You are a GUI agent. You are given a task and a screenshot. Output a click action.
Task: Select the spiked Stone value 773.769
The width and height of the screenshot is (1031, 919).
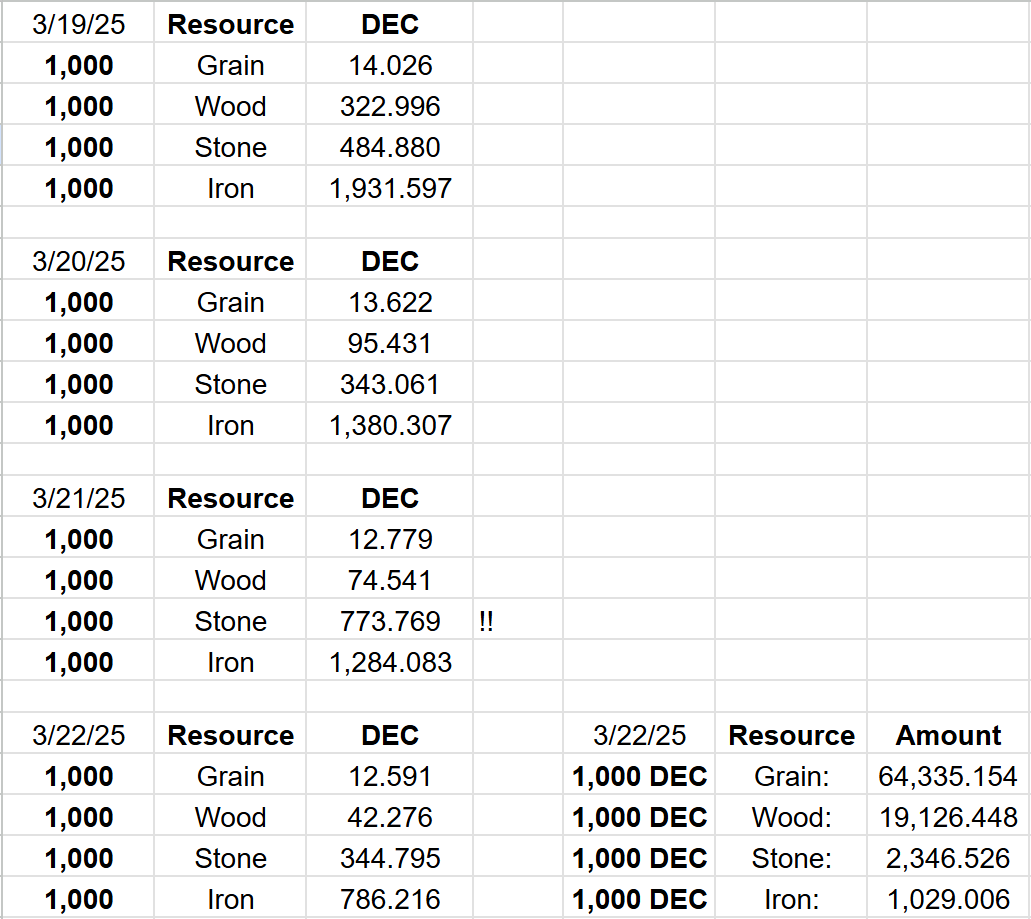click(x=390, y=621)
